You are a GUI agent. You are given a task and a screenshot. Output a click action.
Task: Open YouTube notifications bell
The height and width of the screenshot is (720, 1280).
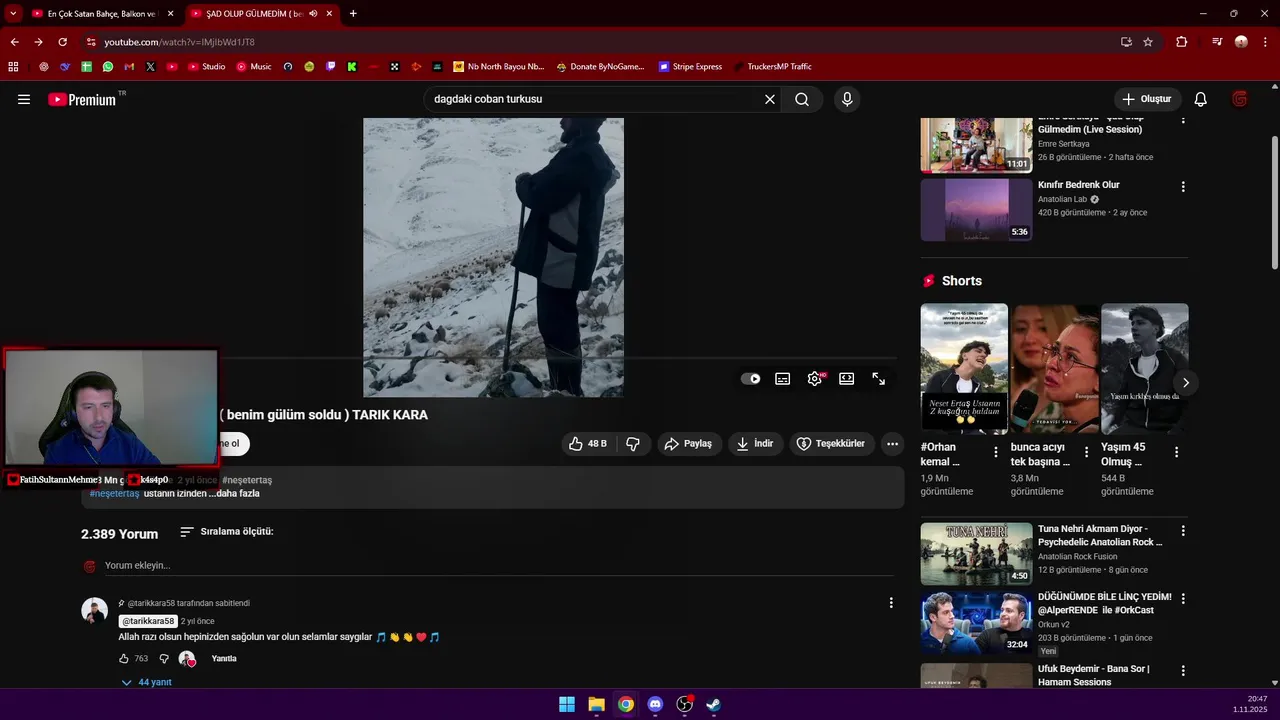1201,99
